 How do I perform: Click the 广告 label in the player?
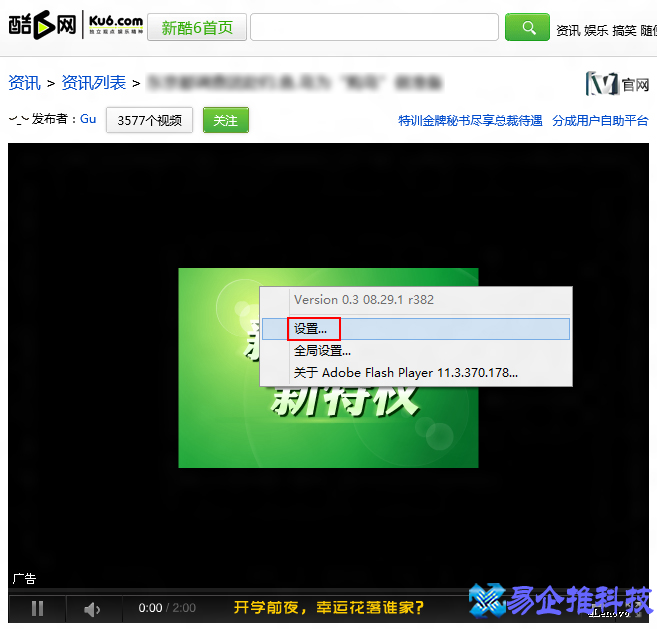(24, 579)
